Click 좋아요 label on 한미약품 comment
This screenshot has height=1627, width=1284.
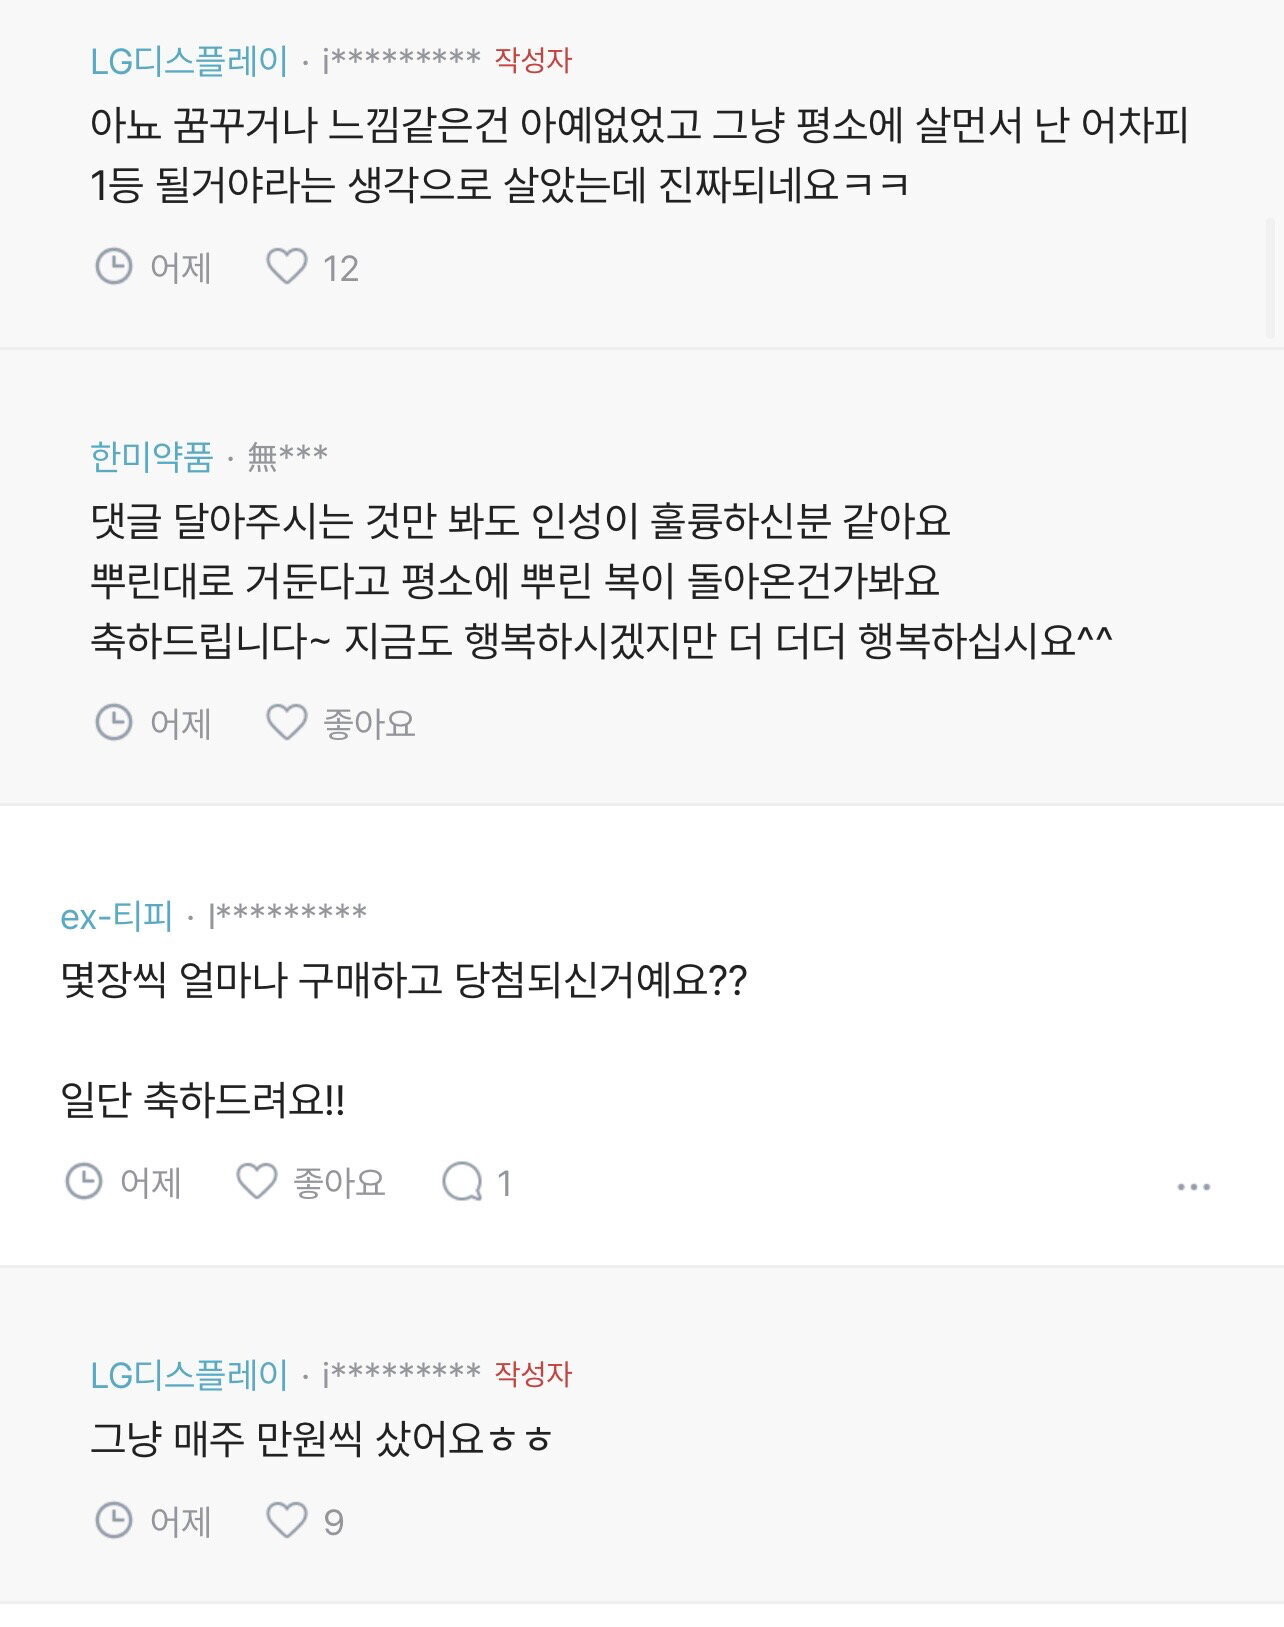[x=369, y=723]
